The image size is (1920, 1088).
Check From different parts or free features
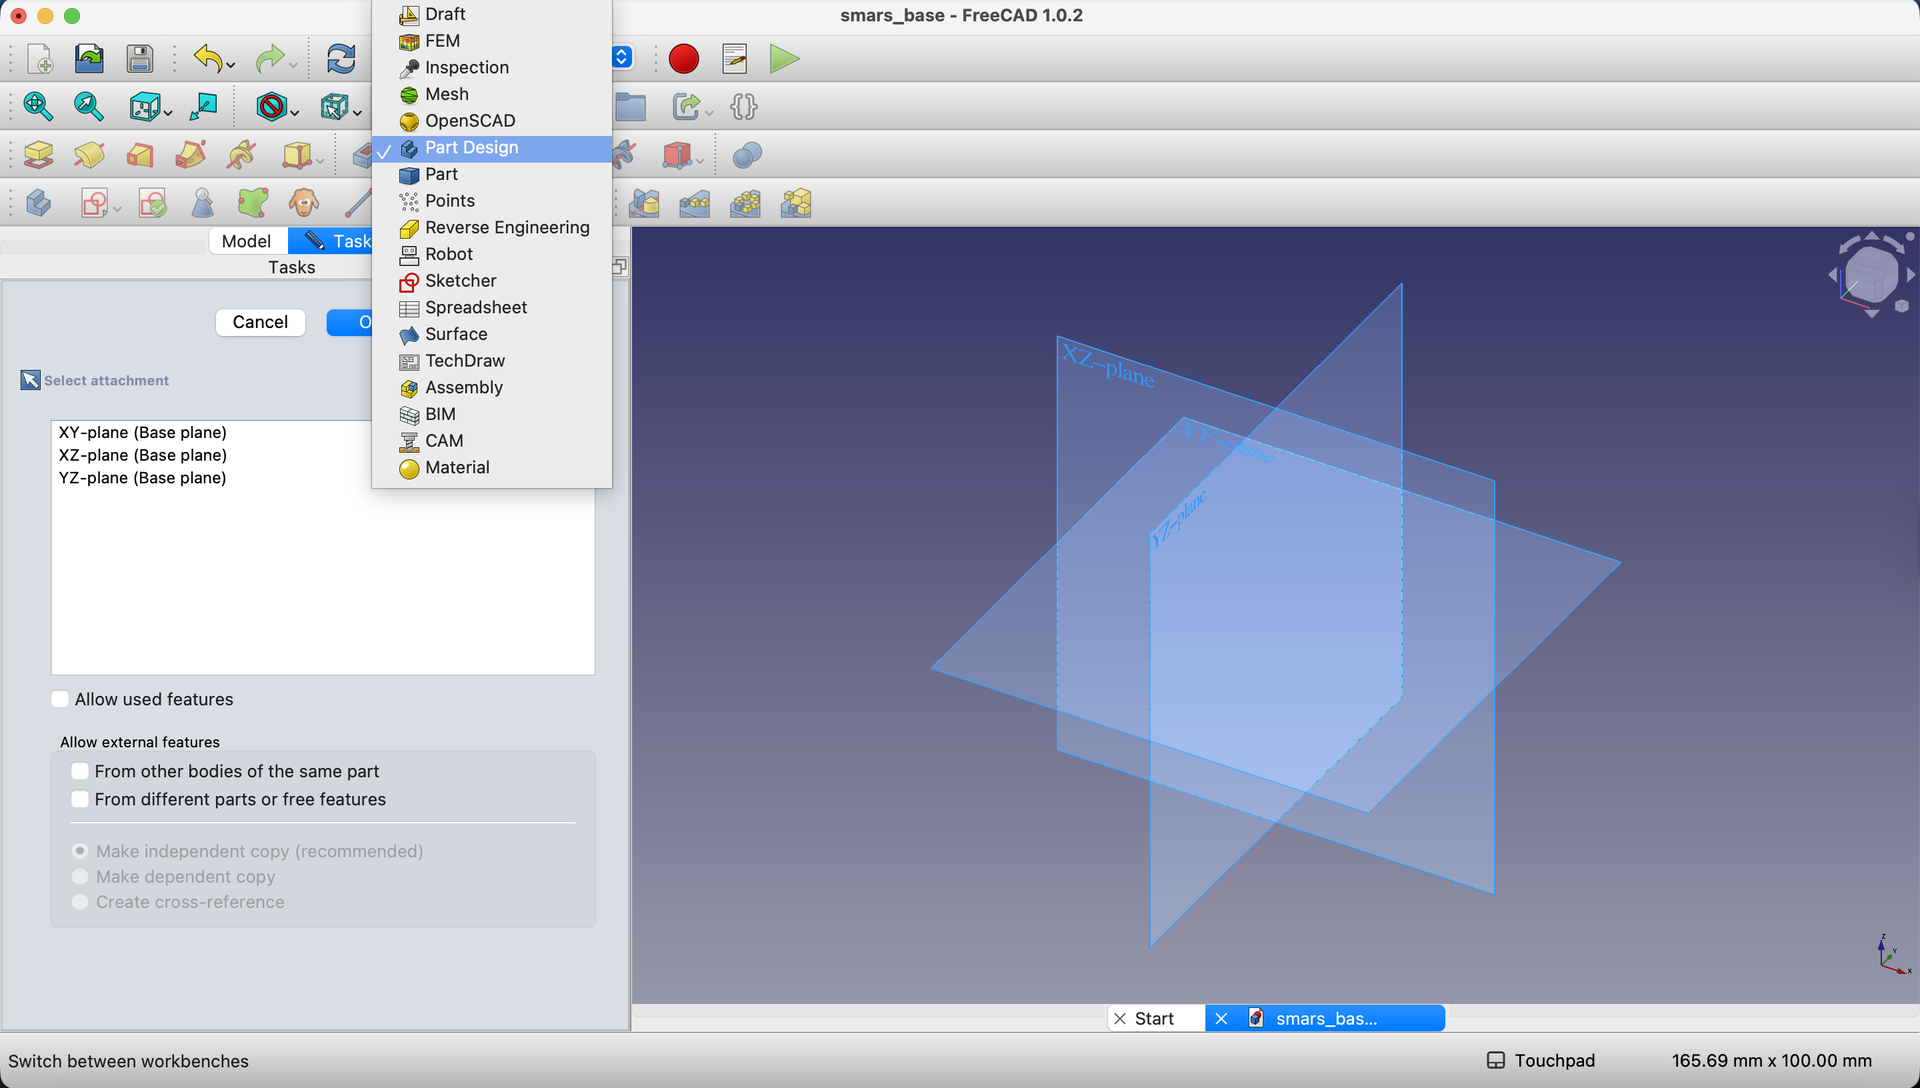(x=80, y=799)
